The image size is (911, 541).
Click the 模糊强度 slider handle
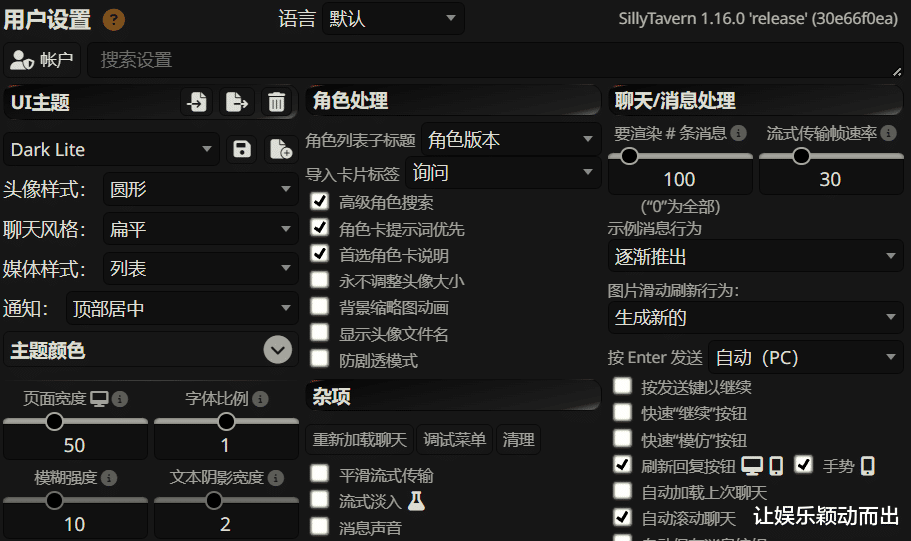(x=54, y=500)
